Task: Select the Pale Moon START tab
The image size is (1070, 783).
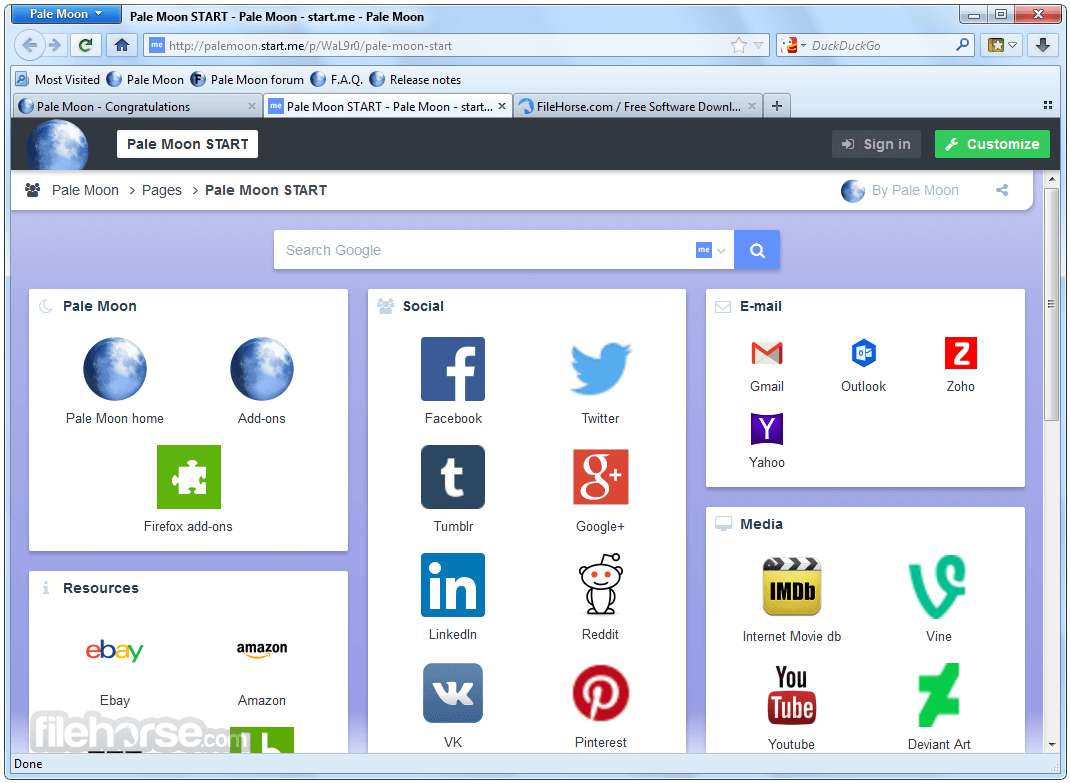Action: (388, 106)
